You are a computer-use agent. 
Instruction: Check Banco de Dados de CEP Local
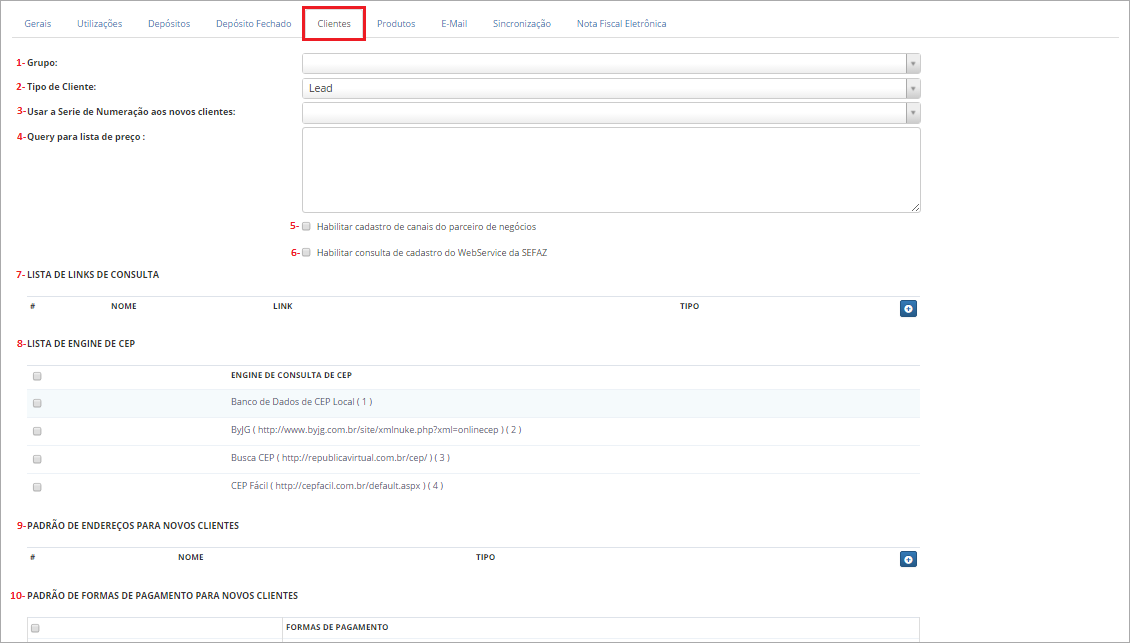37,403
